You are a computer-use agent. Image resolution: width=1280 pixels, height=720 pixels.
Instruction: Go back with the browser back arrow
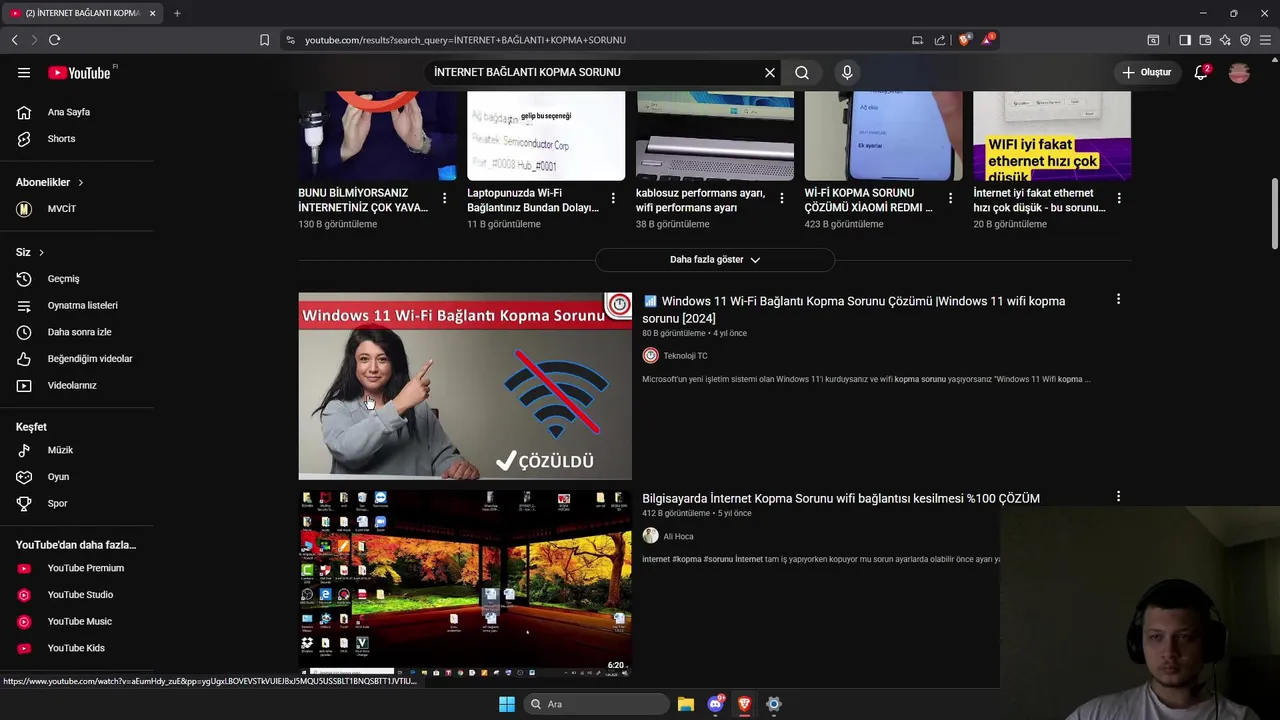click(x=14, y=40)
